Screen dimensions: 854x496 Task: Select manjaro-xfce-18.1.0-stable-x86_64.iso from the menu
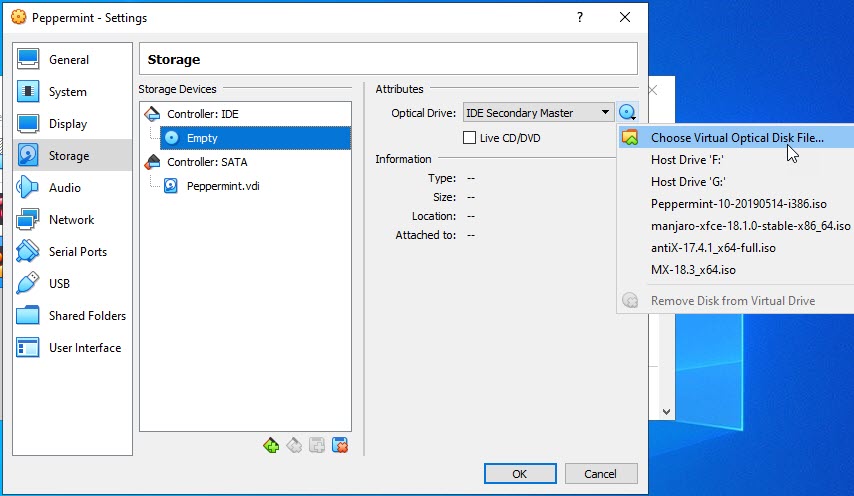736,226
